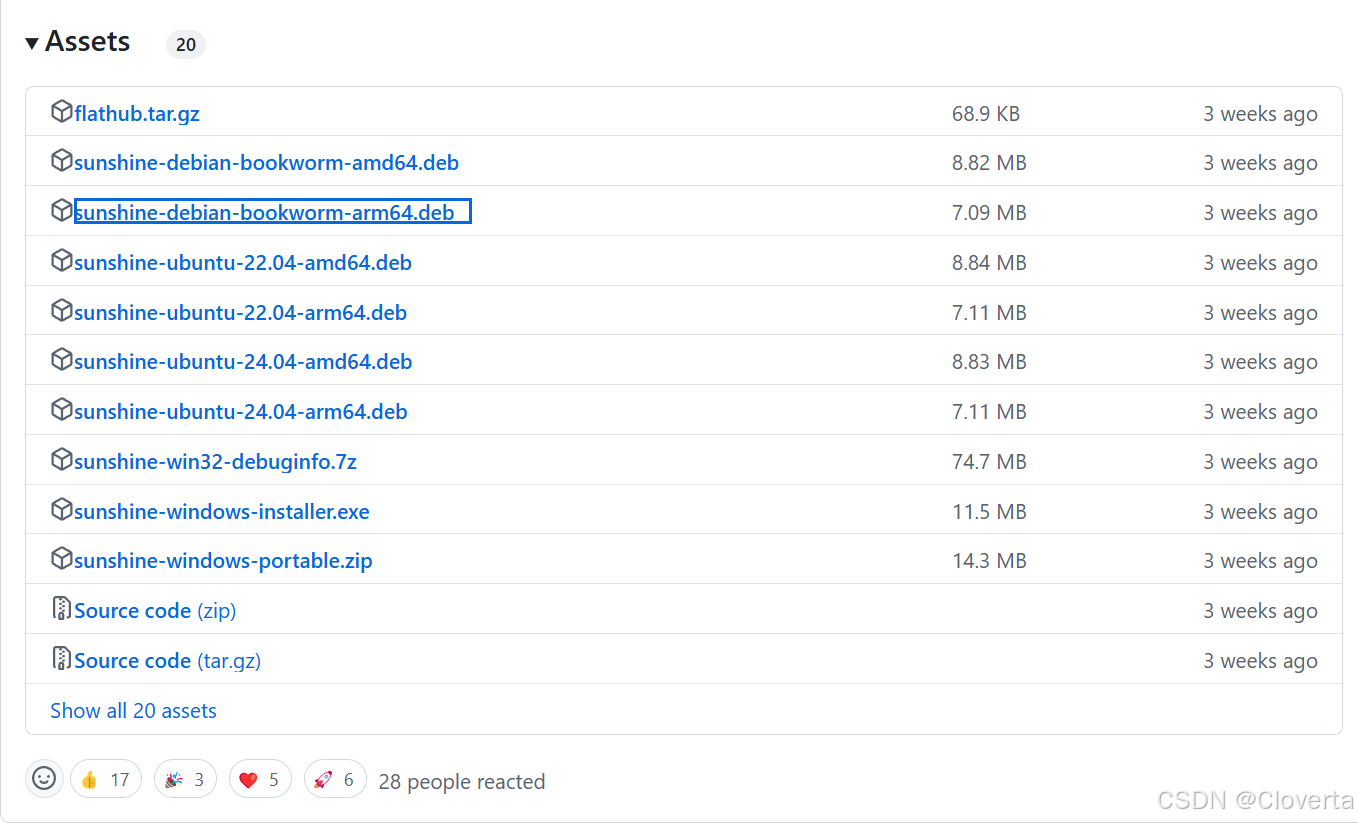Image resolution: width=1358 pixels, height=823 pixels.
Task: Toggle the party popper reaction with 3
Action: click(185, 779)
